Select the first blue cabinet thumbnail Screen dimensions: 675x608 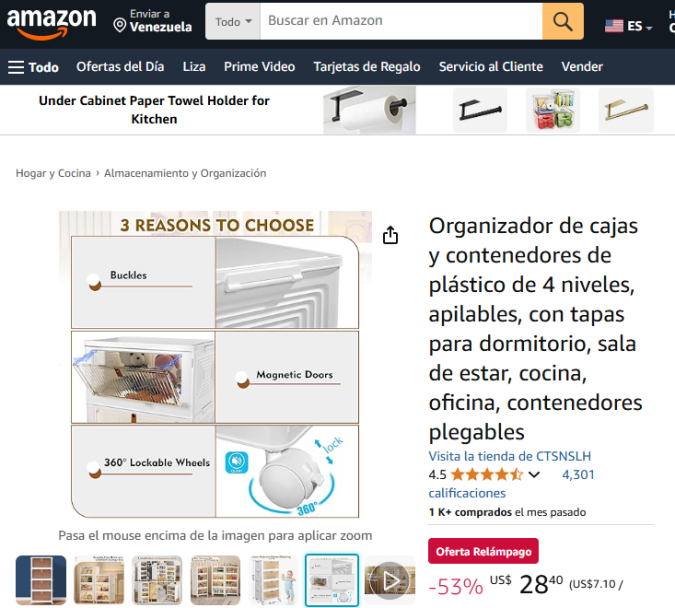point(41,580)
